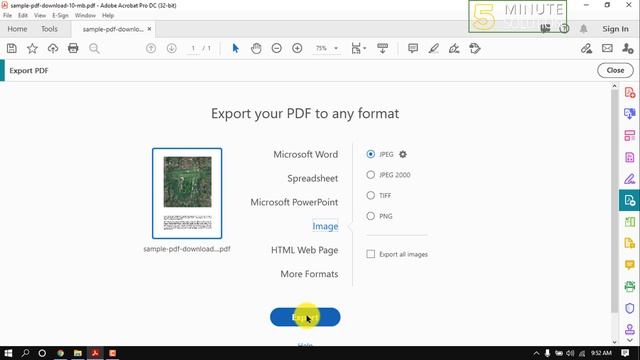Click the stamp tool icon
Viewport: 640px width, 360px height.
[475, 48]
